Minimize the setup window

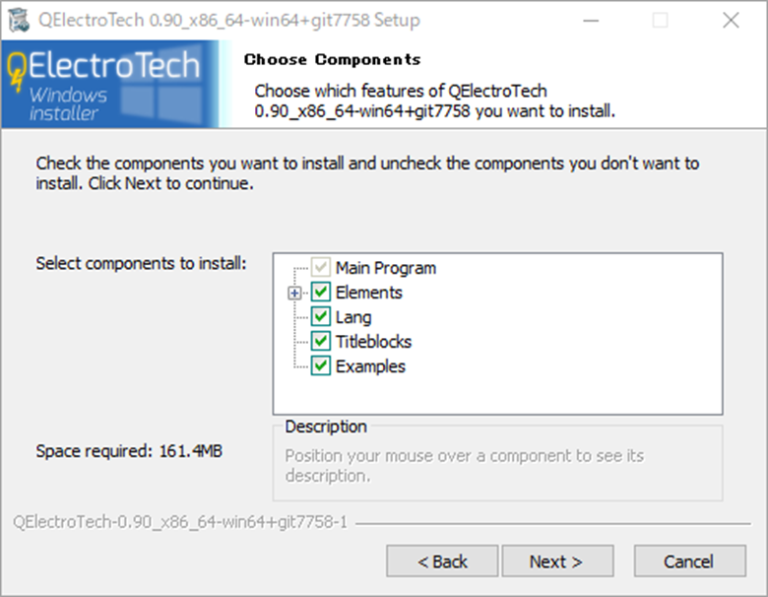(590, 20)
